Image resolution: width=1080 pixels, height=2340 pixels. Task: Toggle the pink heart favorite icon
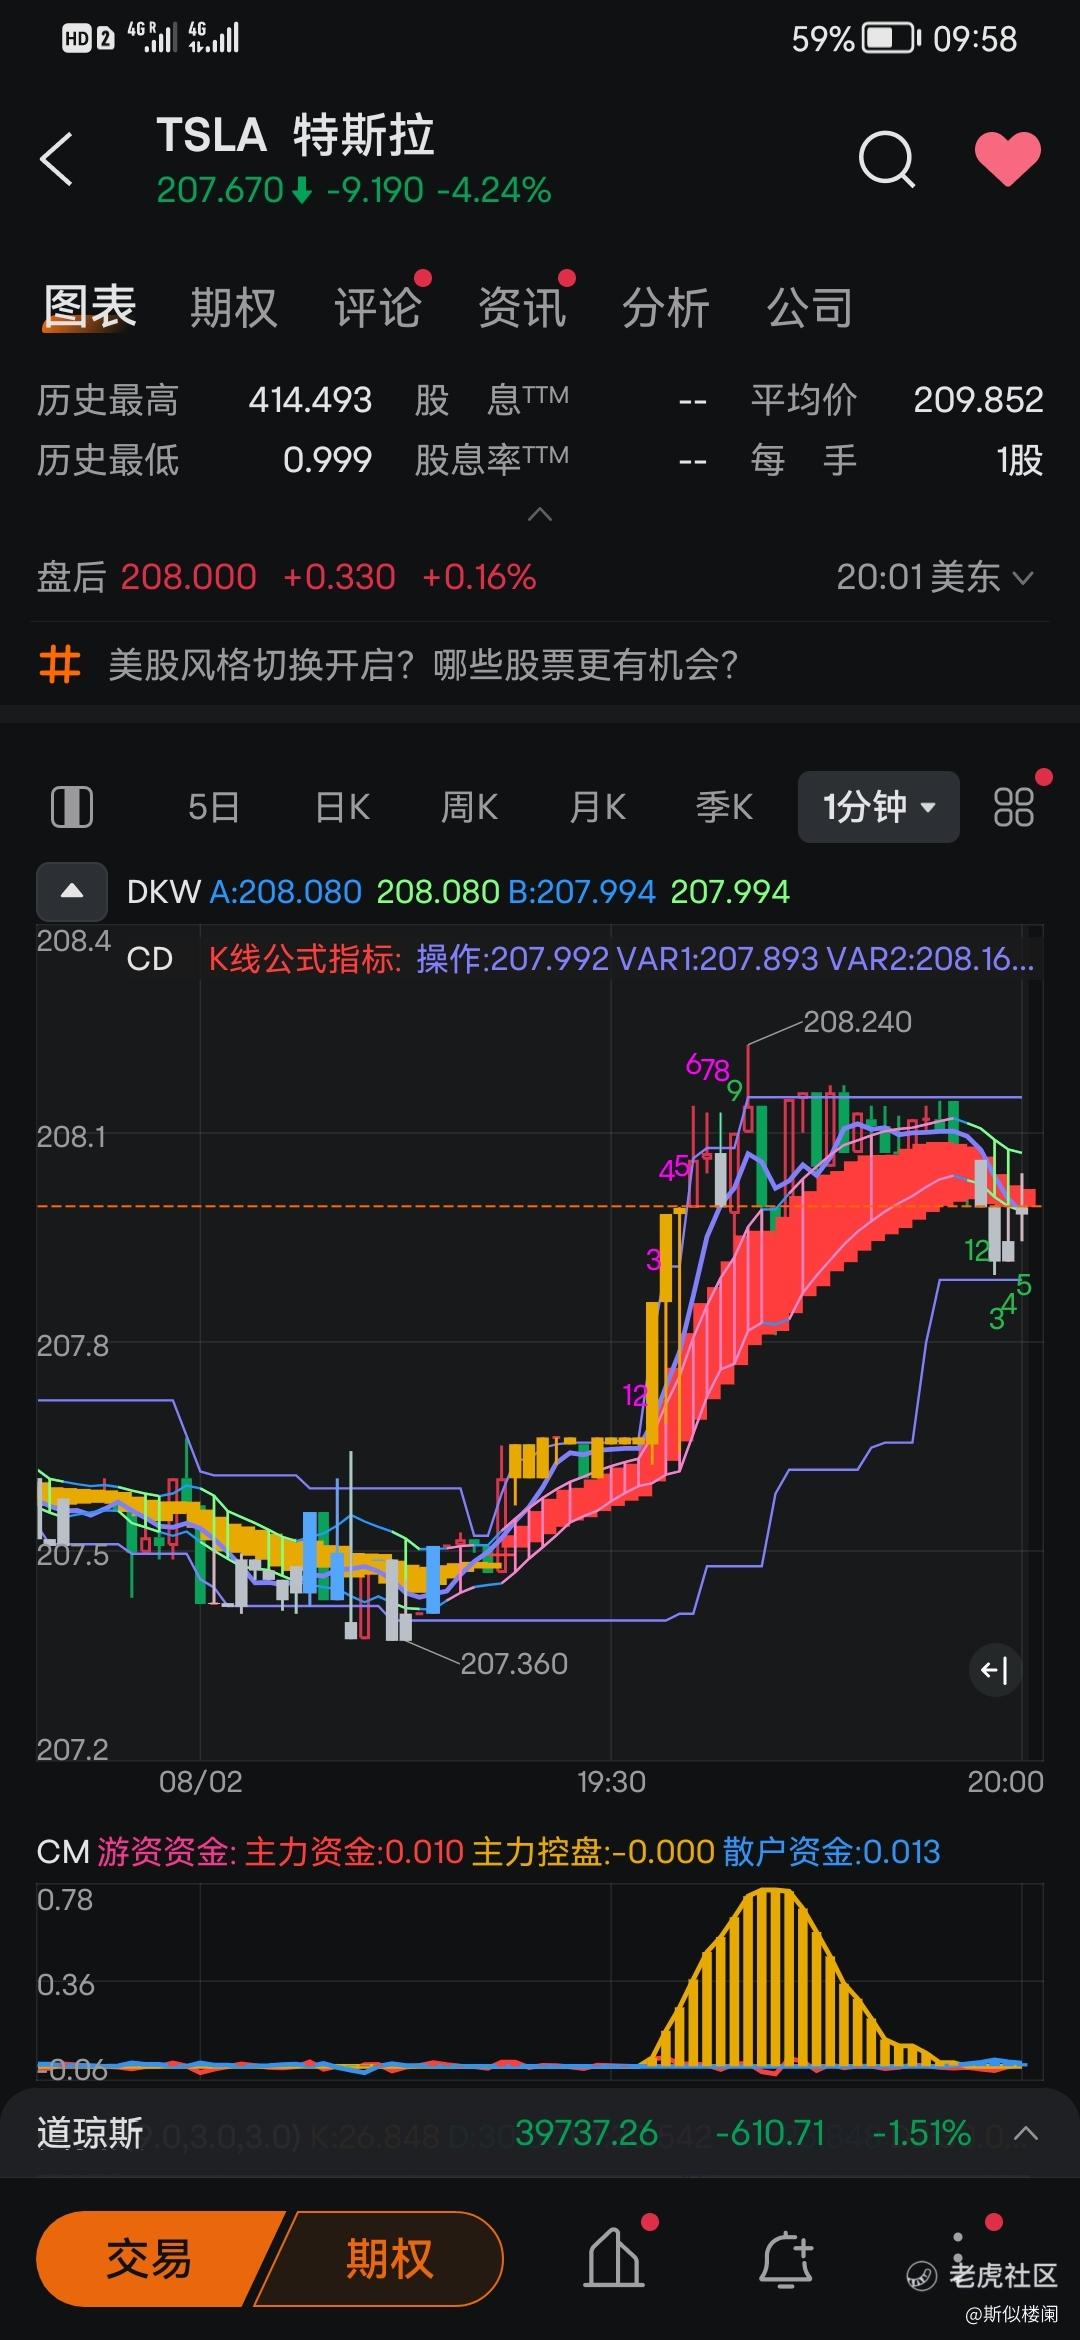[x=1008, y=159]
